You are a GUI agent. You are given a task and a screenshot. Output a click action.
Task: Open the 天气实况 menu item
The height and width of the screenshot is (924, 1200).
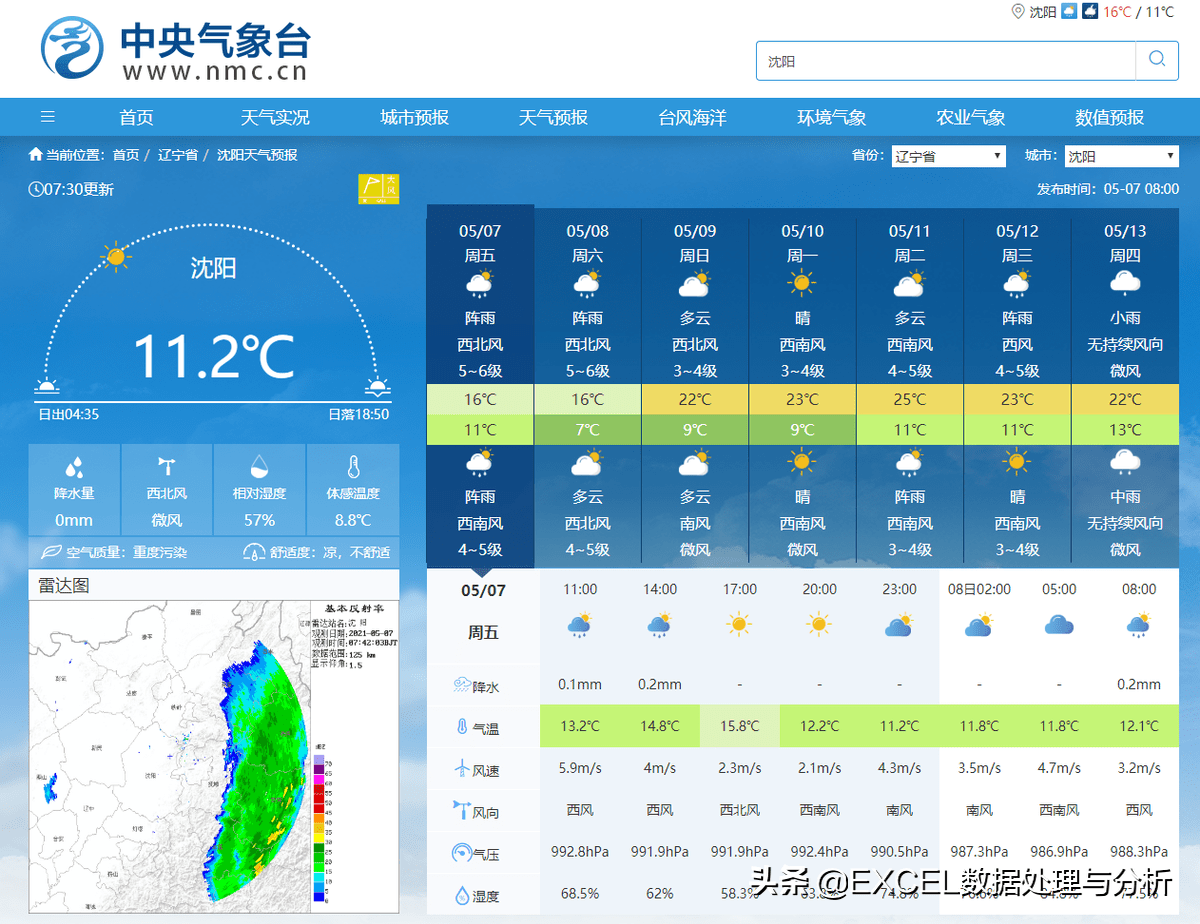click(275, 117)
